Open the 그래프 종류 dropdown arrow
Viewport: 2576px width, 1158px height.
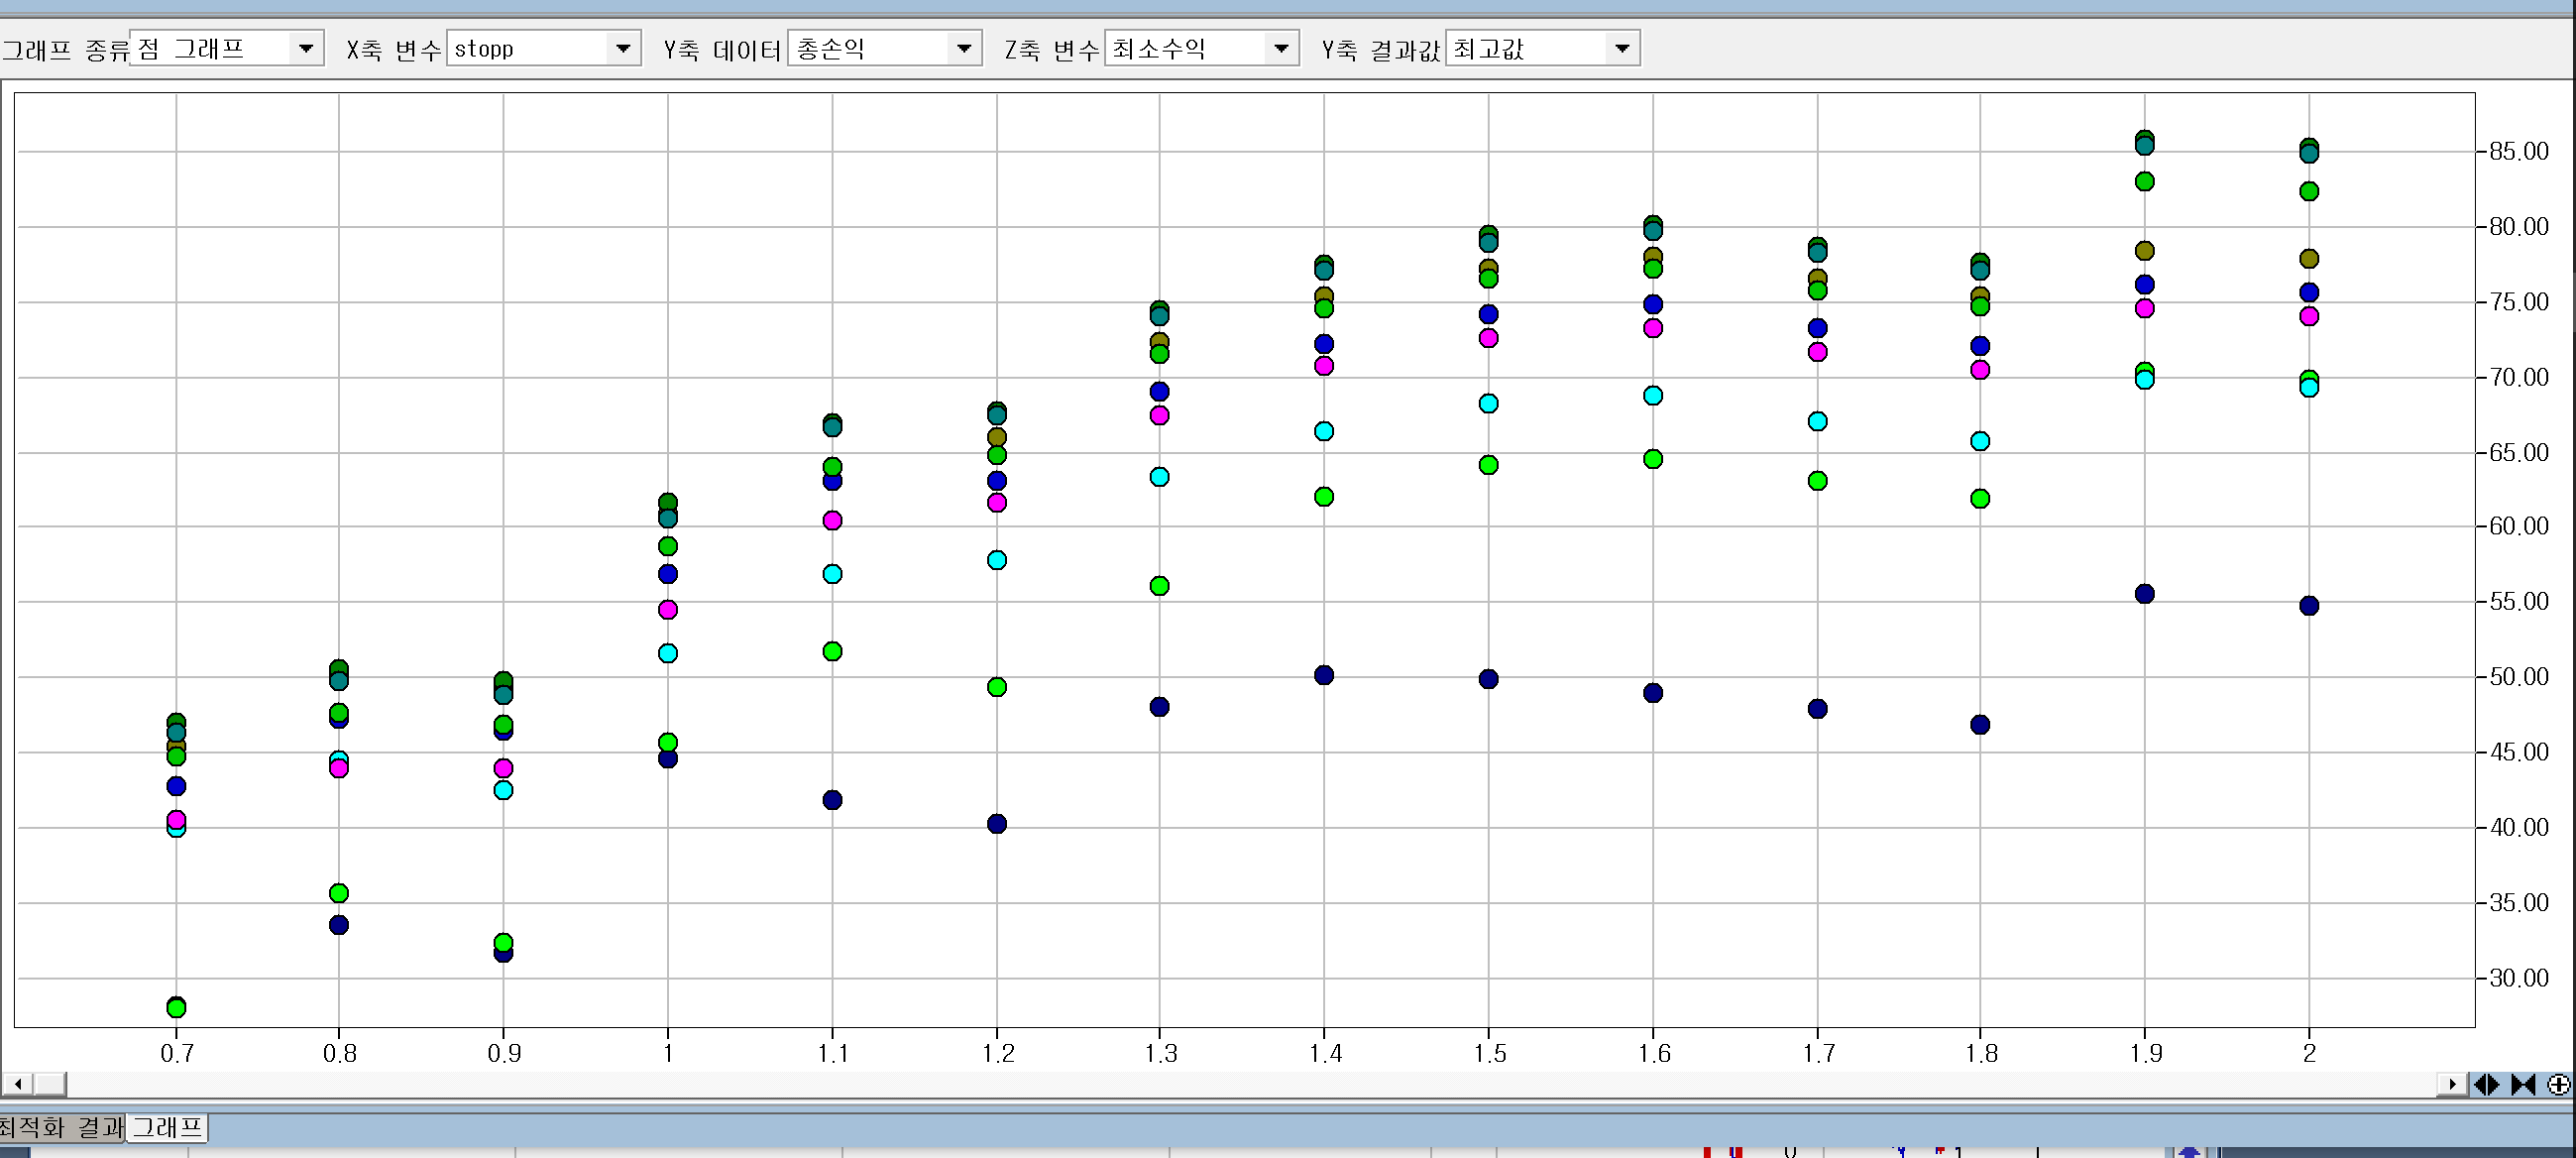(306, 48)
